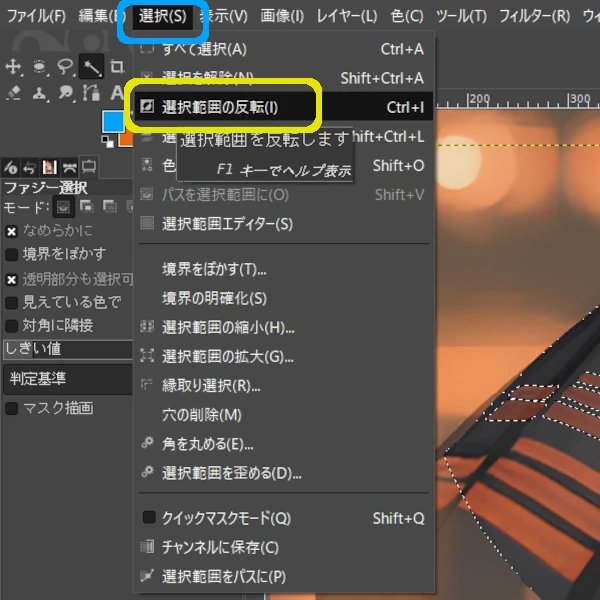Open the 色(C) menu
Screen dimensions: 600x600
pos(407,16)
